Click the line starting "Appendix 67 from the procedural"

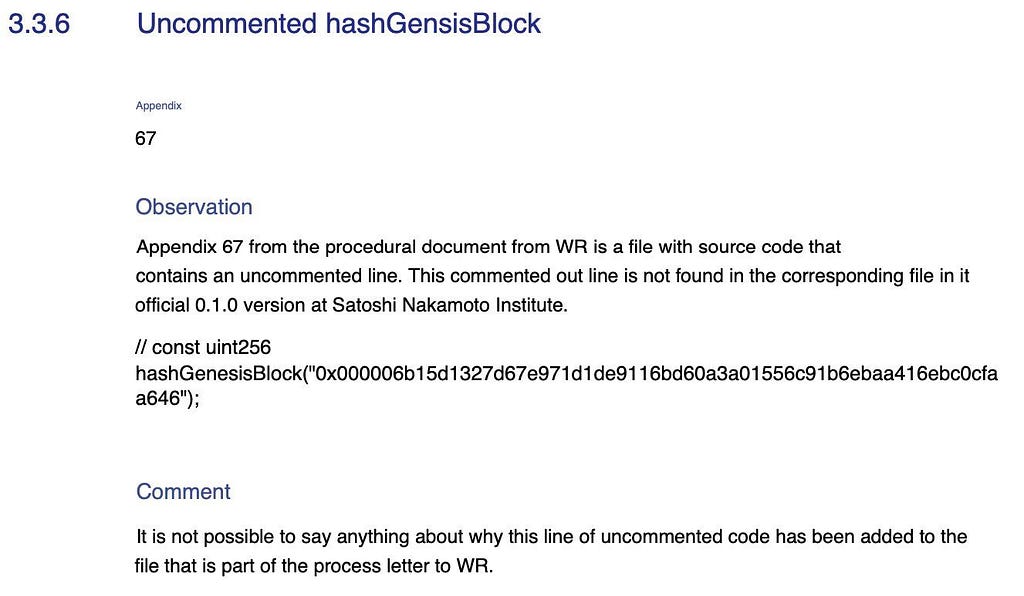488,246
